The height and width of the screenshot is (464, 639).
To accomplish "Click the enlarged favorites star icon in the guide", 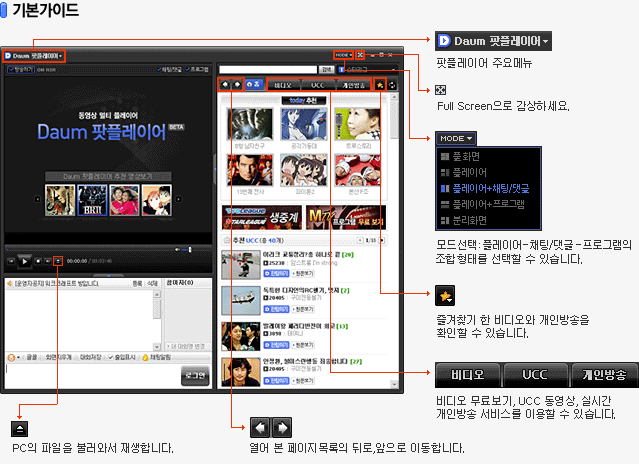I will pyautogui.click(x=445, y=296).
